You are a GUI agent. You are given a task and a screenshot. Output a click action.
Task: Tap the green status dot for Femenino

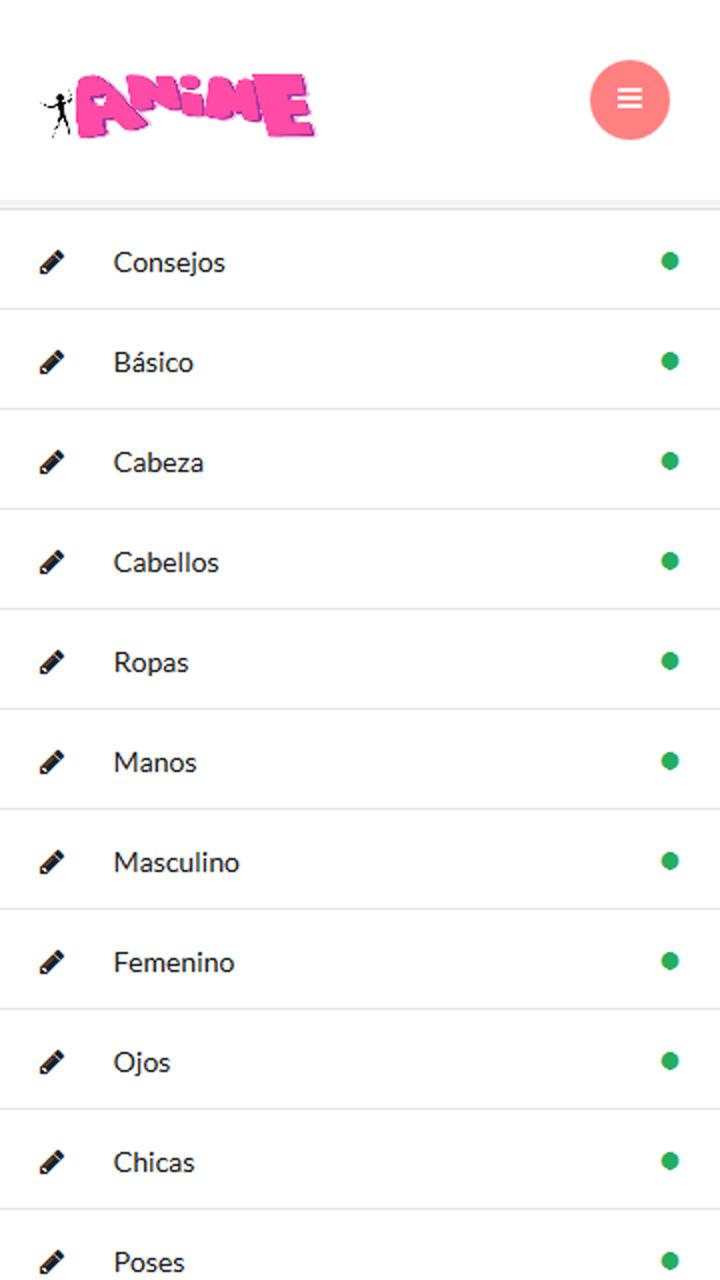[670, 961]
